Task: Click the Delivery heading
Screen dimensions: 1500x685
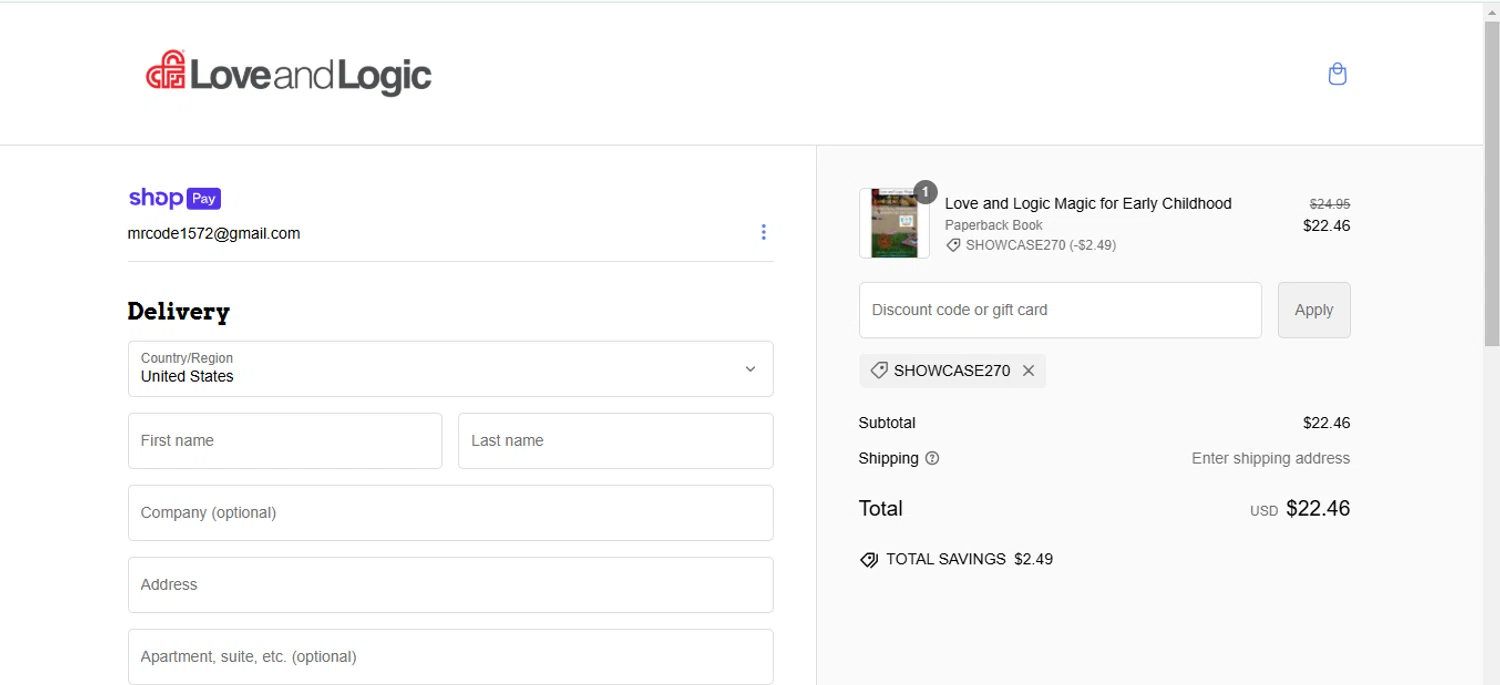Action: 179,312
